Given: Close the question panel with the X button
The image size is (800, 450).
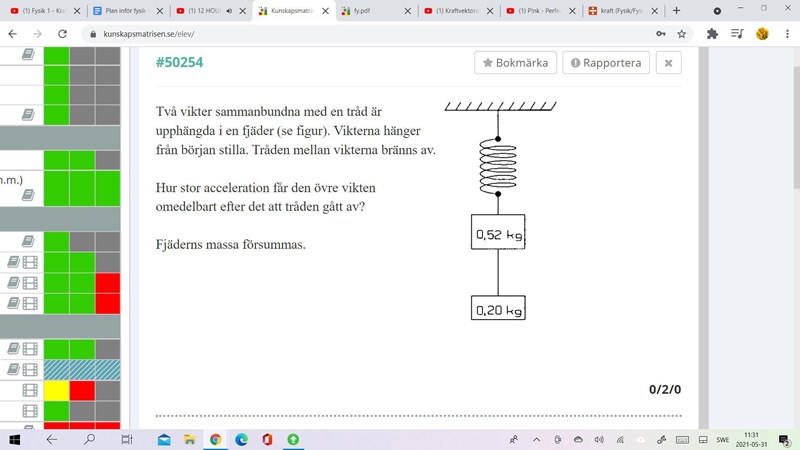Looking at the screenshot, I should 668,62.
